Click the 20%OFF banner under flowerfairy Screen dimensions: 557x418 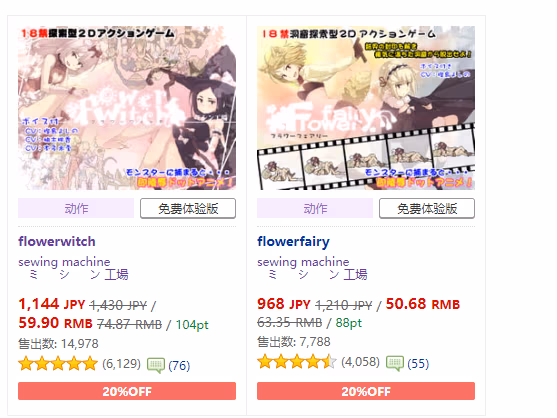click(x=366, y=391)
